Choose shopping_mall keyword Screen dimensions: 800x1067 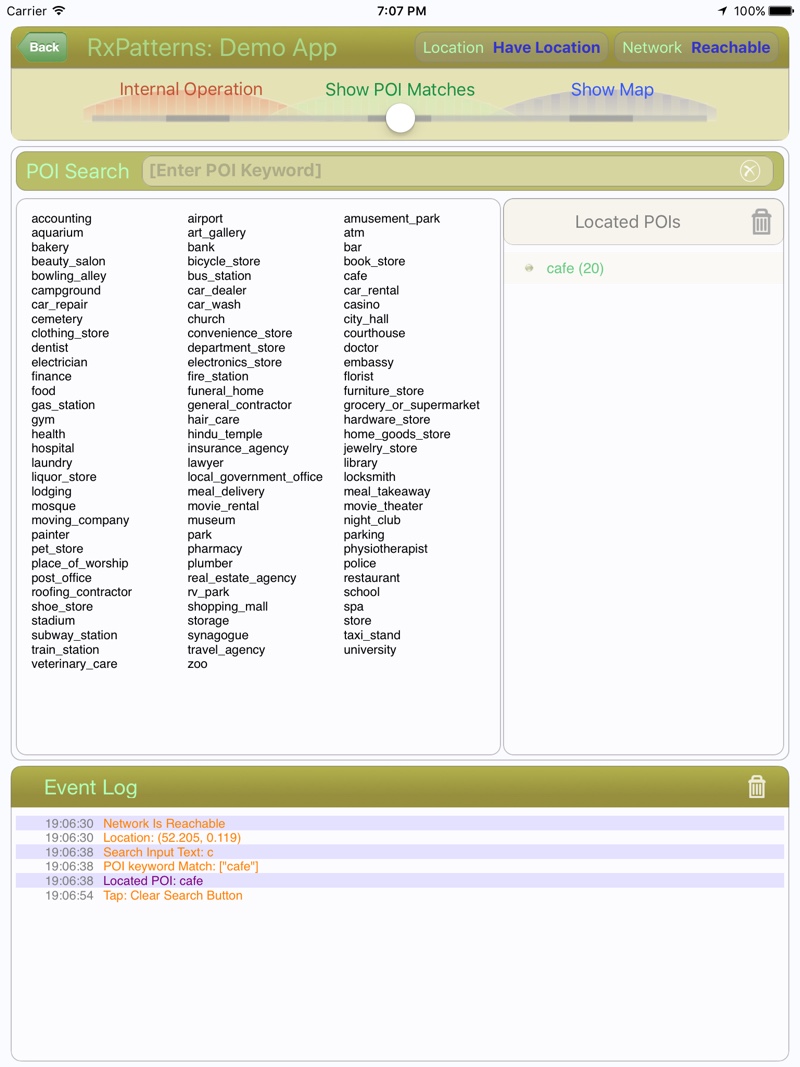tap(227, 607)
